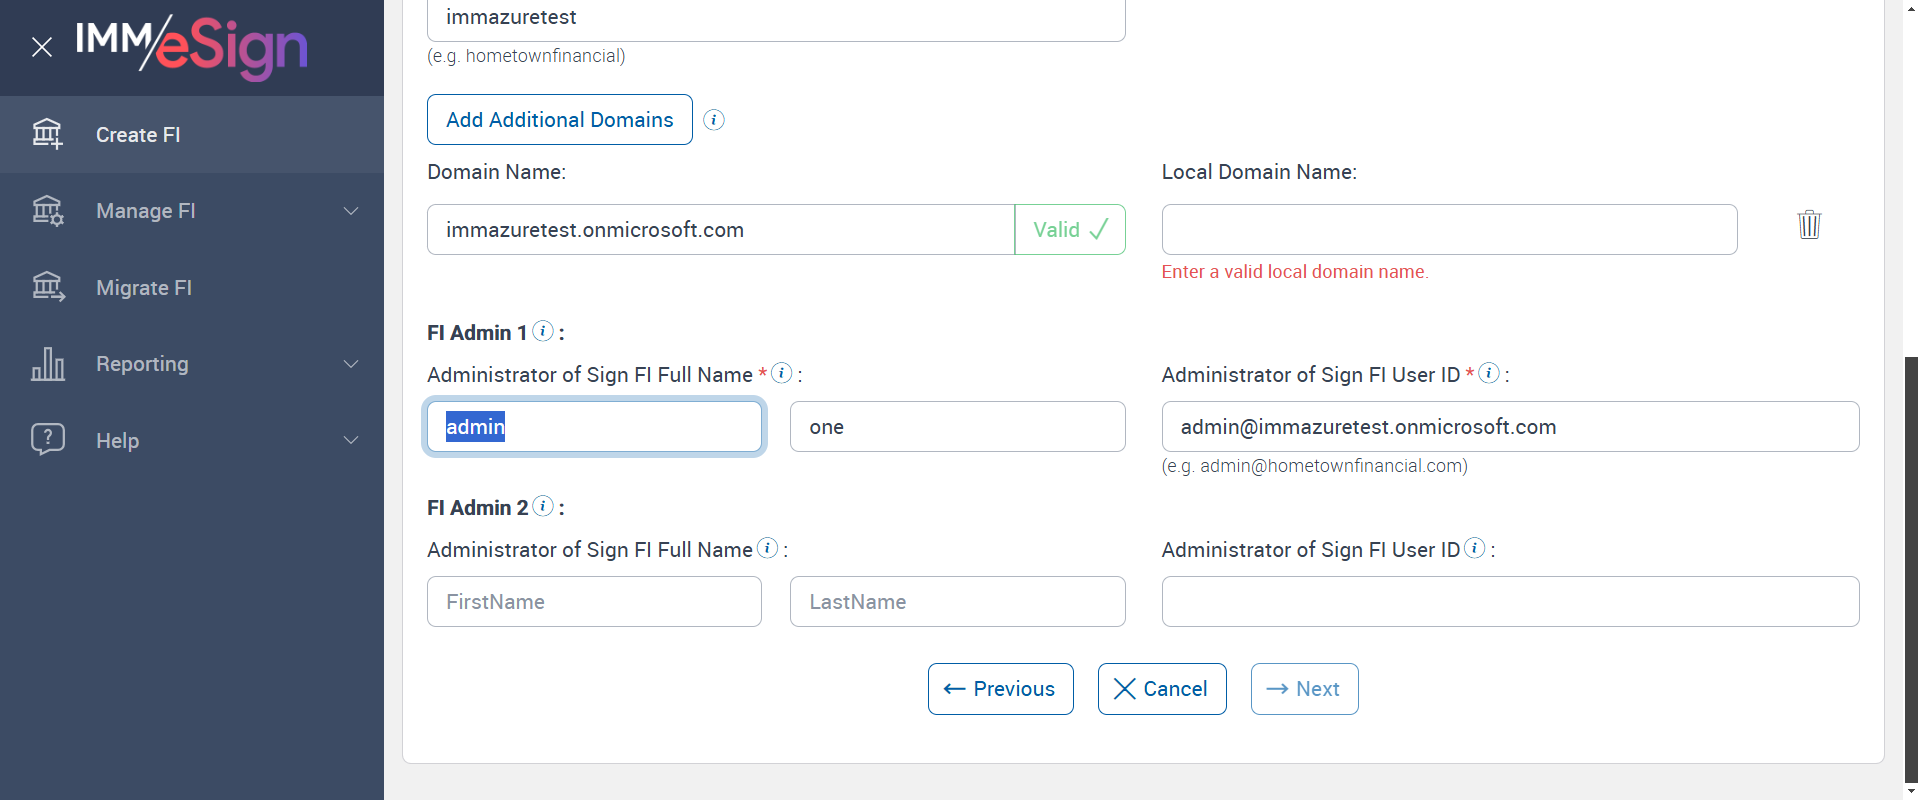1920x800 pixels.
Task: Click info icon beside Add Additional Domains
Action: pyautogui.click(x=714, y=120)
